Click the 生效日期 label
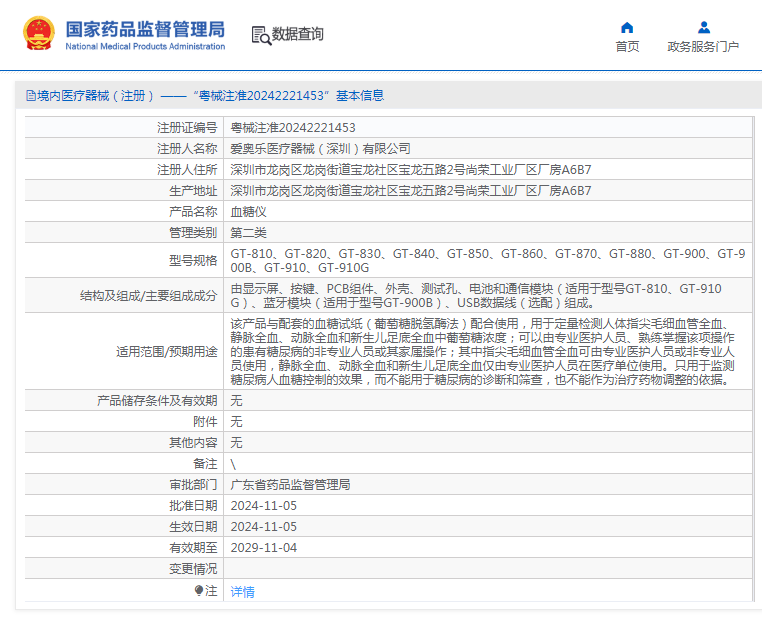This screenshot has height=617, width=762. tap(193, 527)
